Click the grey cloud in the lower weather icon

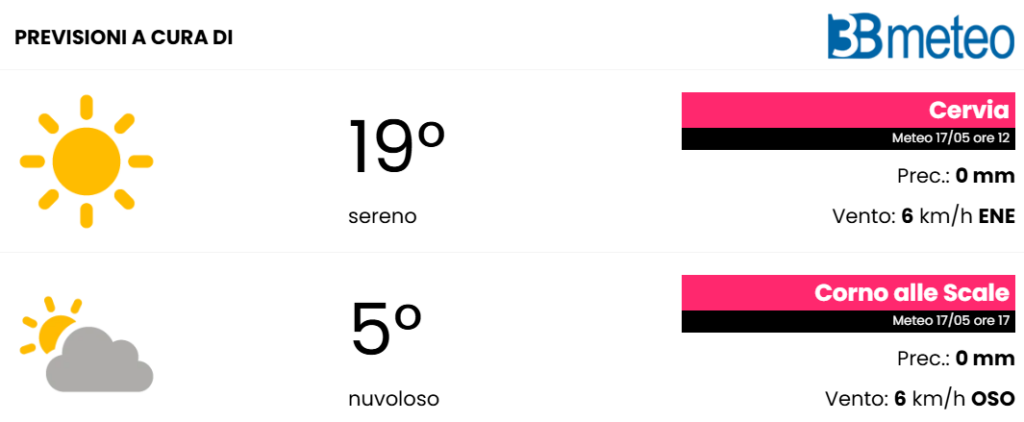(x=99, y=360)
